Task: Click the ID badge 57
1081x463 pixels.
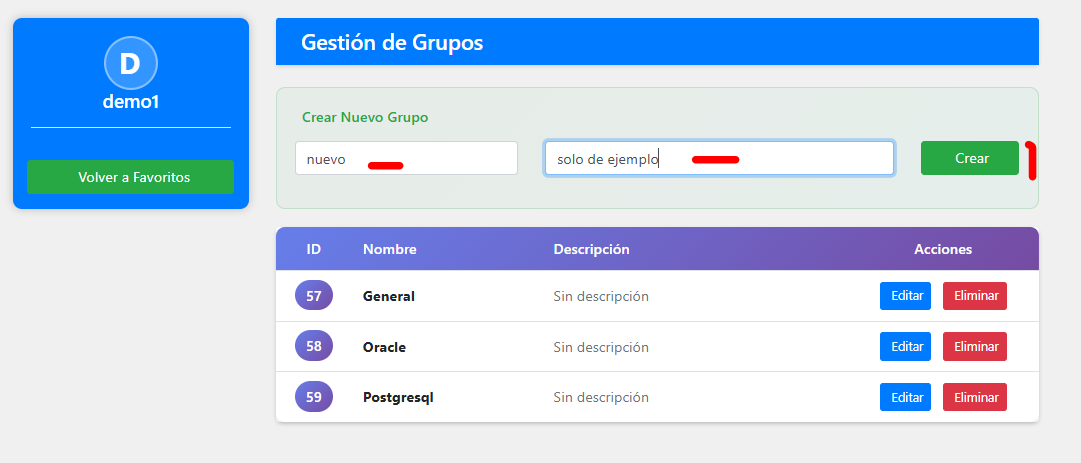Action: click(x=314, y=296)
